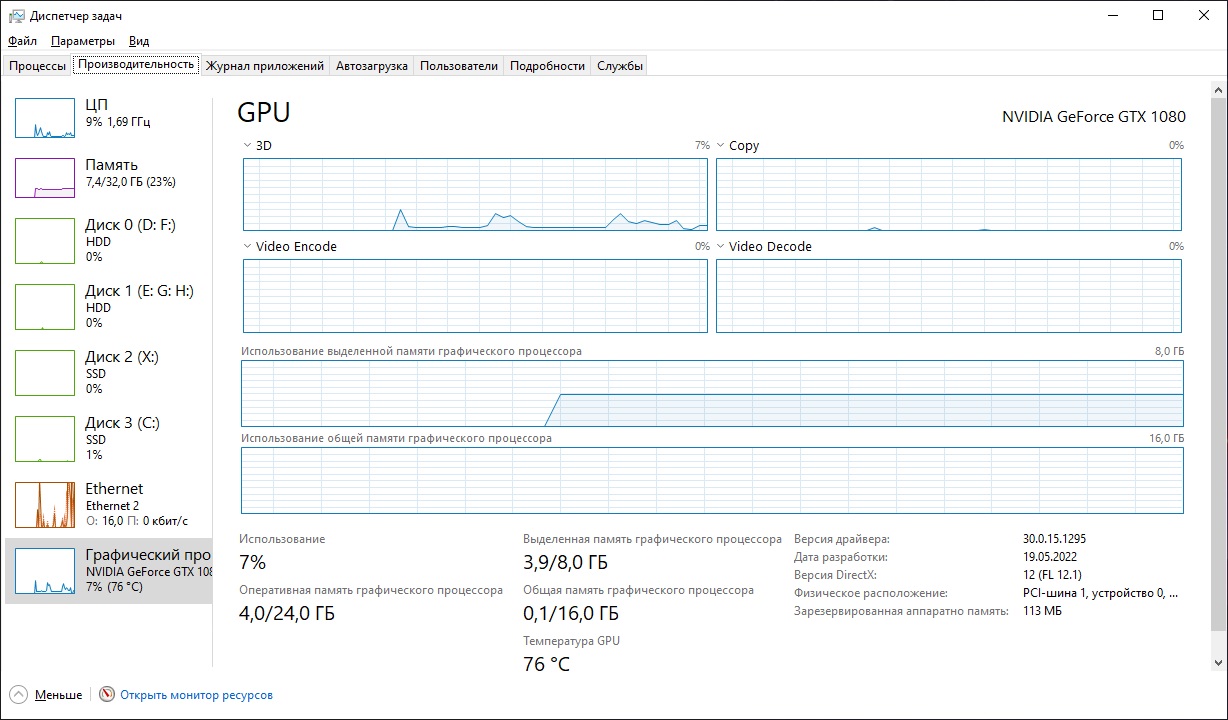This screenshot has height=720, width=1228.
Task: Open the 3D graph engine dropdown
Action: [248, 146]
